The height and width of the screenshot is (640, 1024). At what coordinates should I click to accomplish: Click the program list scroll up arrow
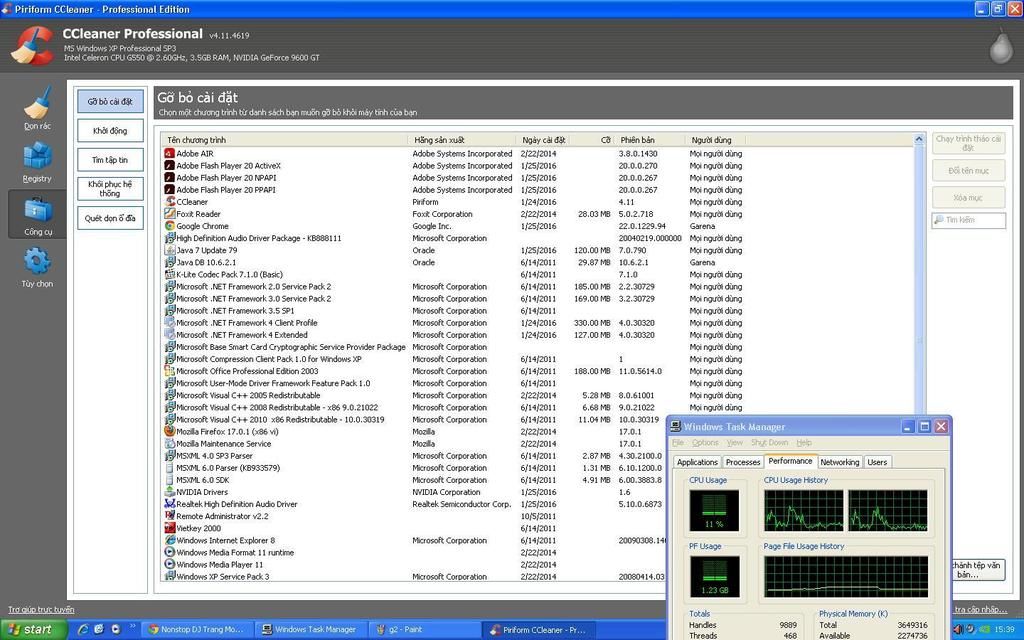(919, 139)
